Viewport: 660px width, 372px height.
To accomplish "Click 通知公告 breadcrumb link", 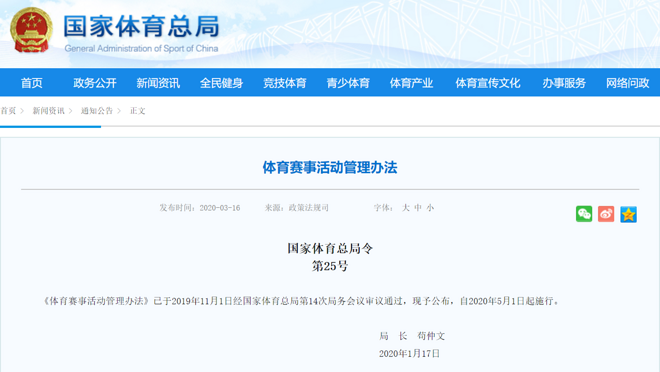I will pos(97,111).
